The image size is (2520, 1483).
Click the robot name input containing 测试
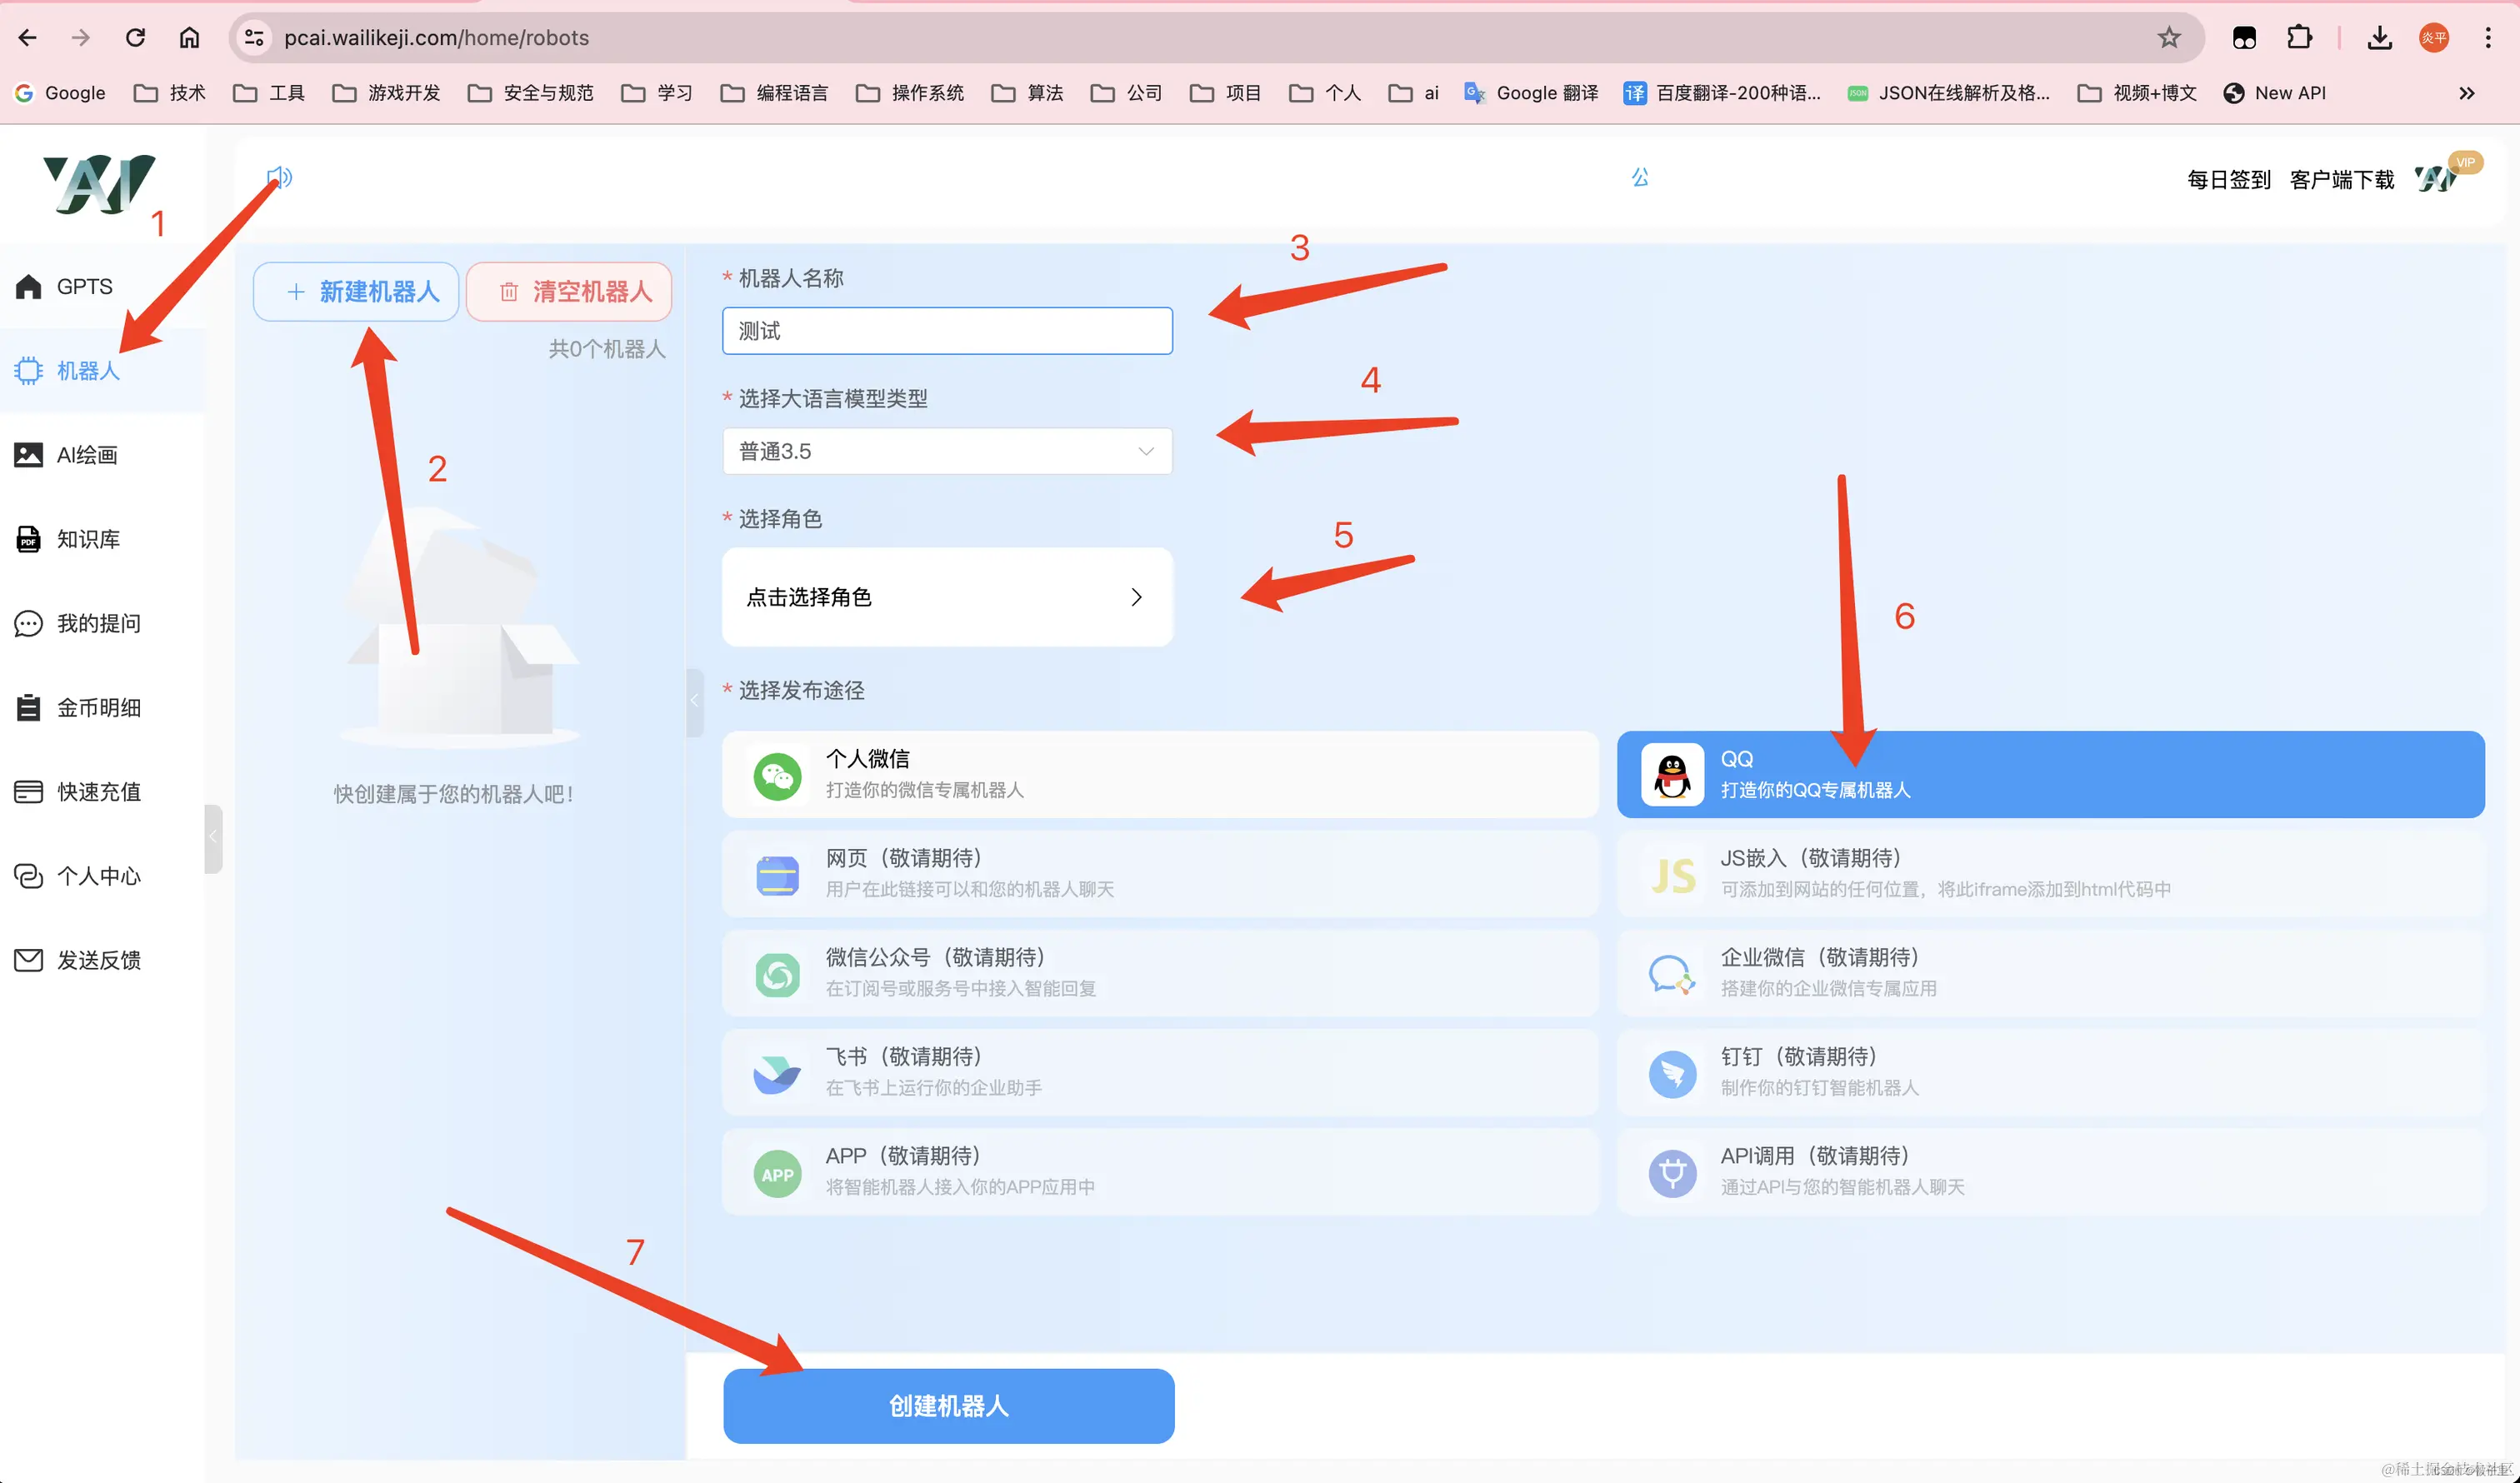[x=946, y=330]
